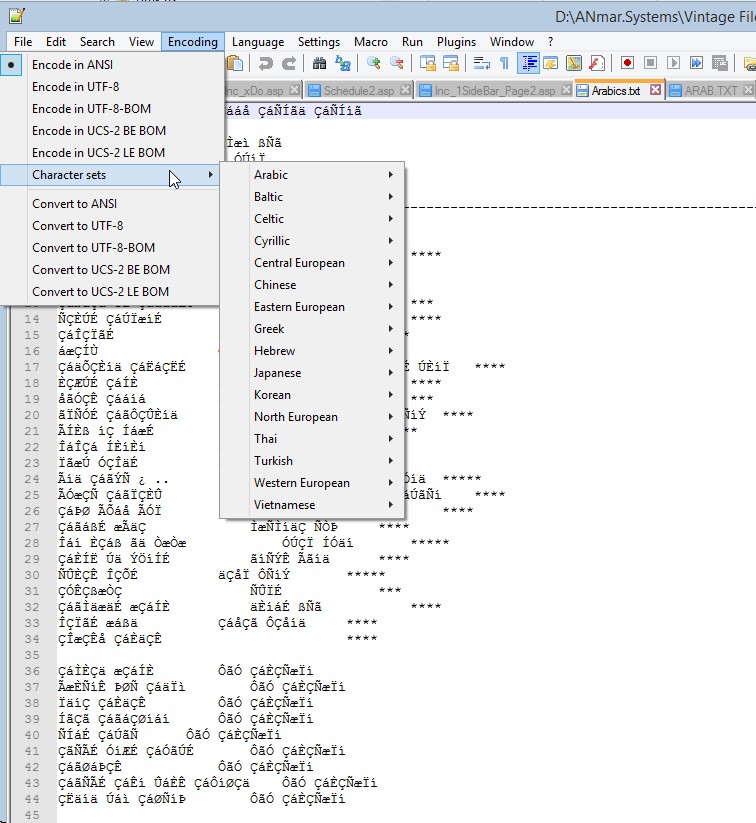
Task: Click the Stop Recording square icon
Action: tap(650, 63)
